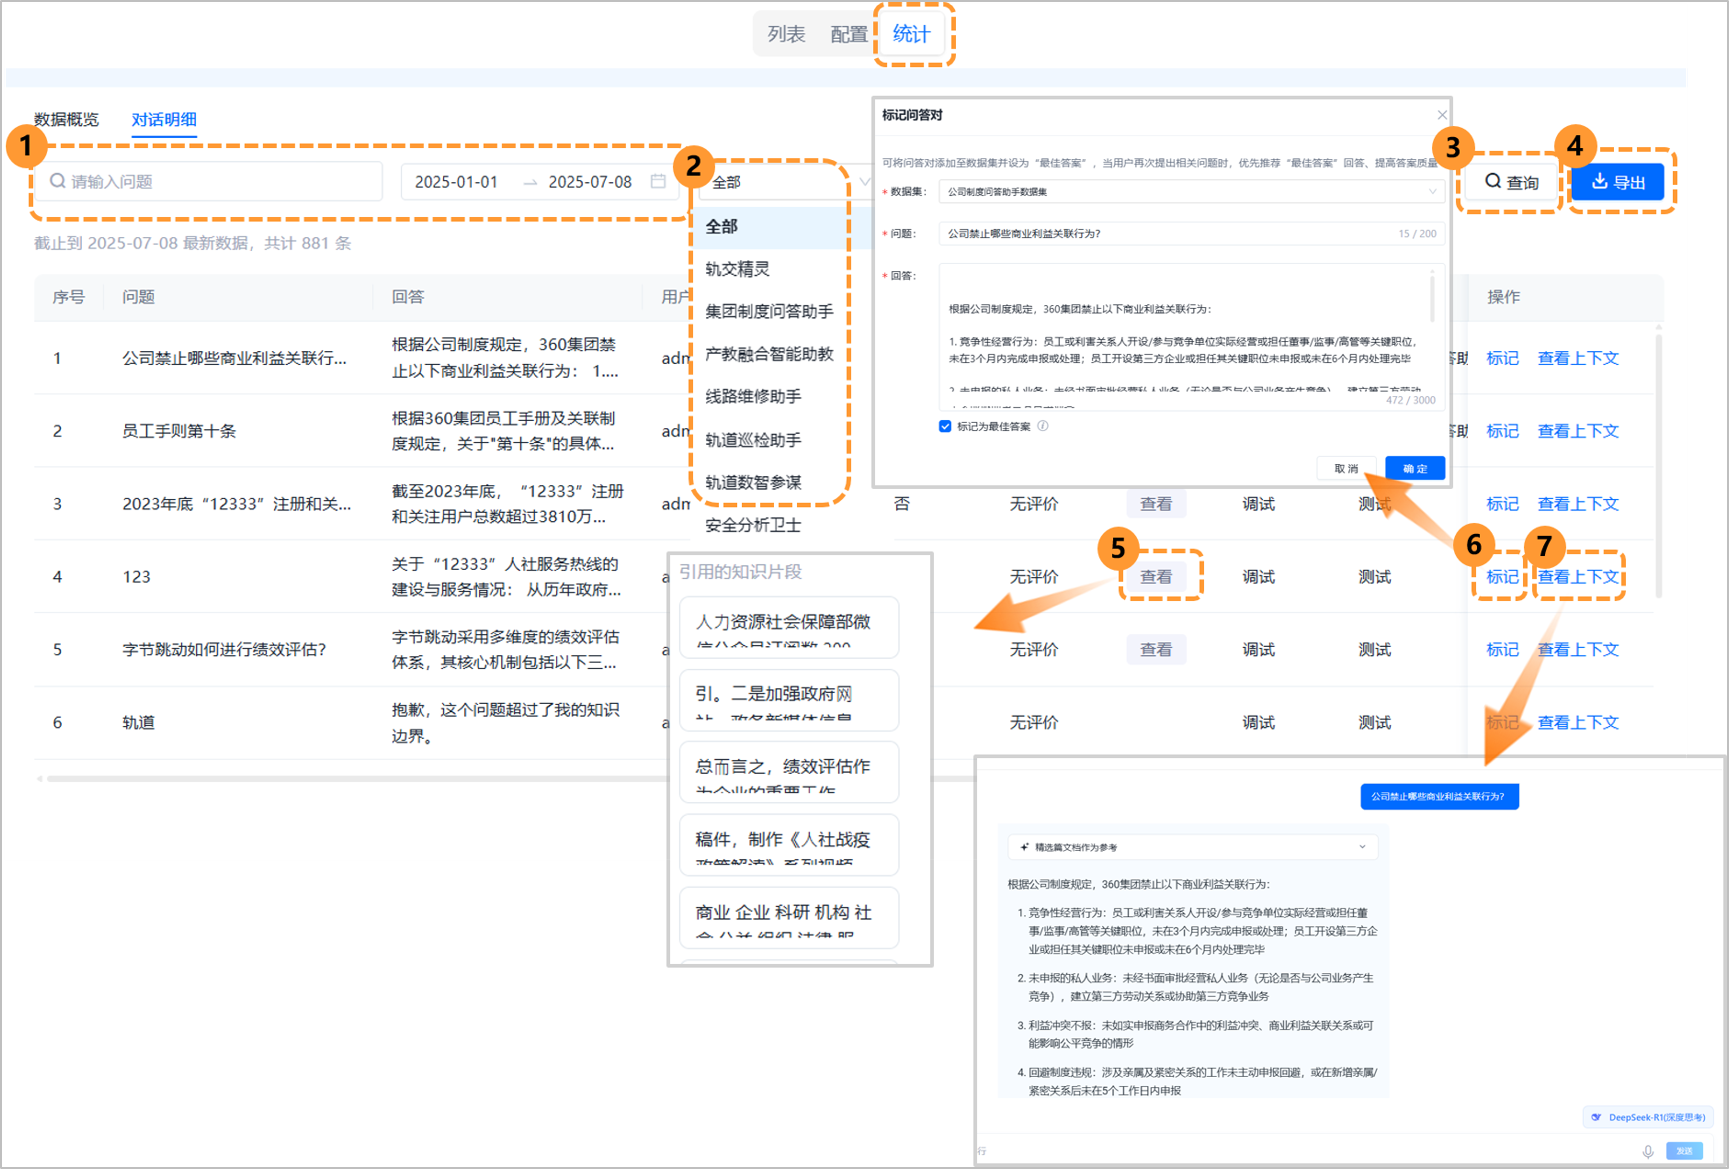This screenshot has width=1729, height=1169.
Task: Click the sparkle icon on 精选篇文作为参考 bar
Action: point(1023,846)
